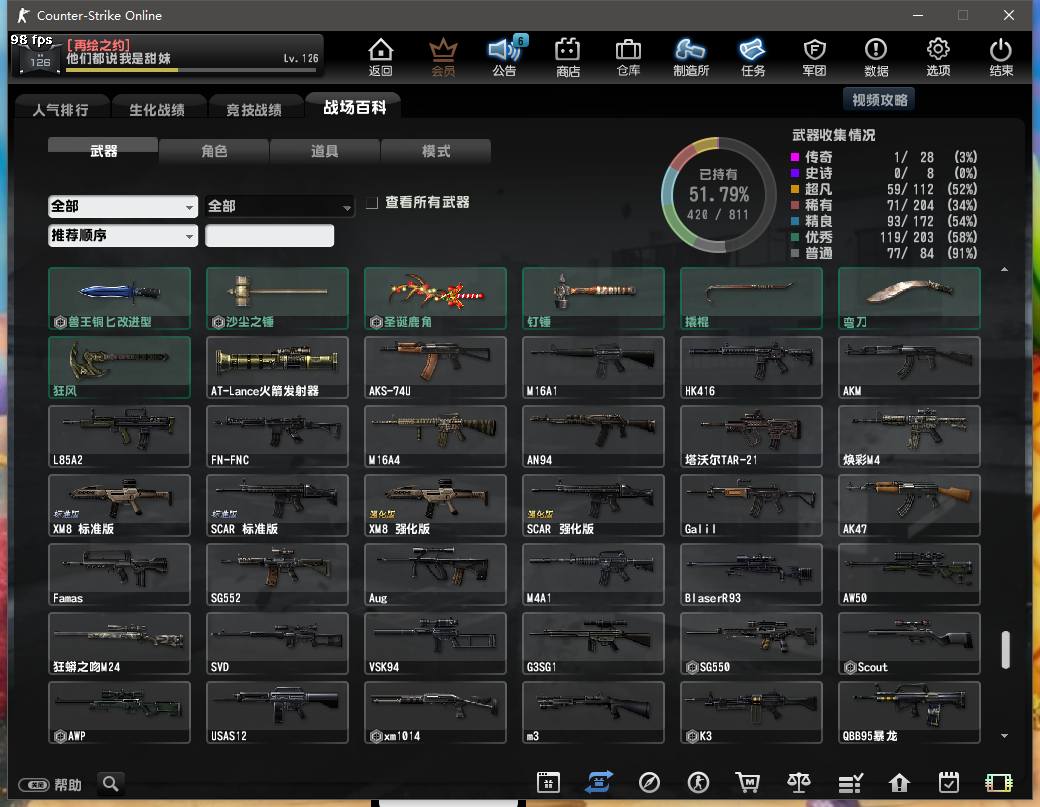Select the 角色 sub-tab
The image size is (1040, 807).
(x=214, y=151)
